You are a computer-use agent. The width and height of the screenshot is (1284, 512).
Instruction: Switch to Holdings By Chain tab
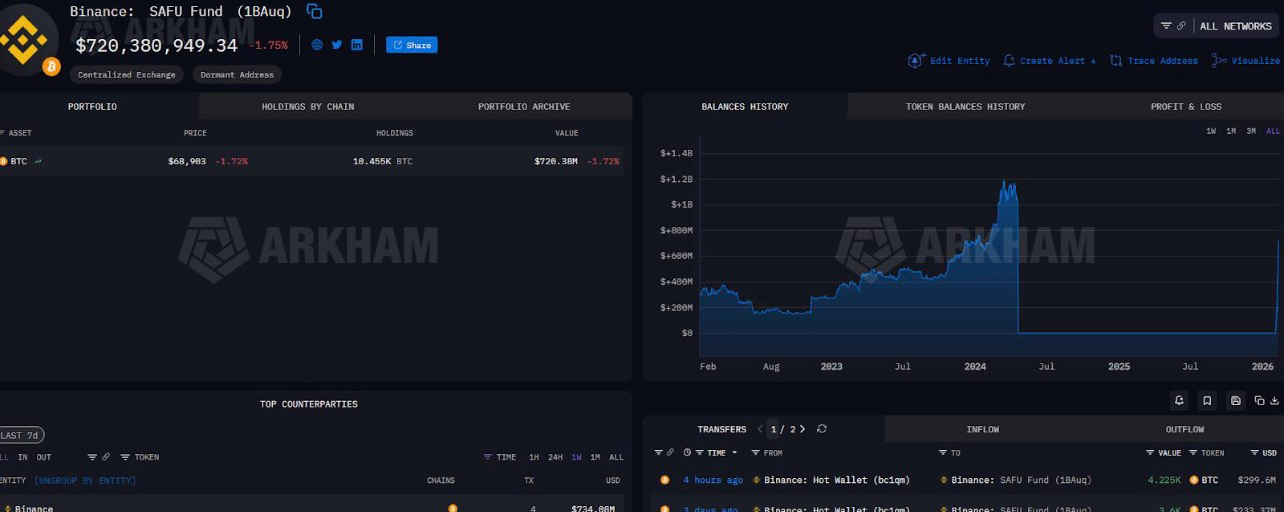[x=308, y=106]
